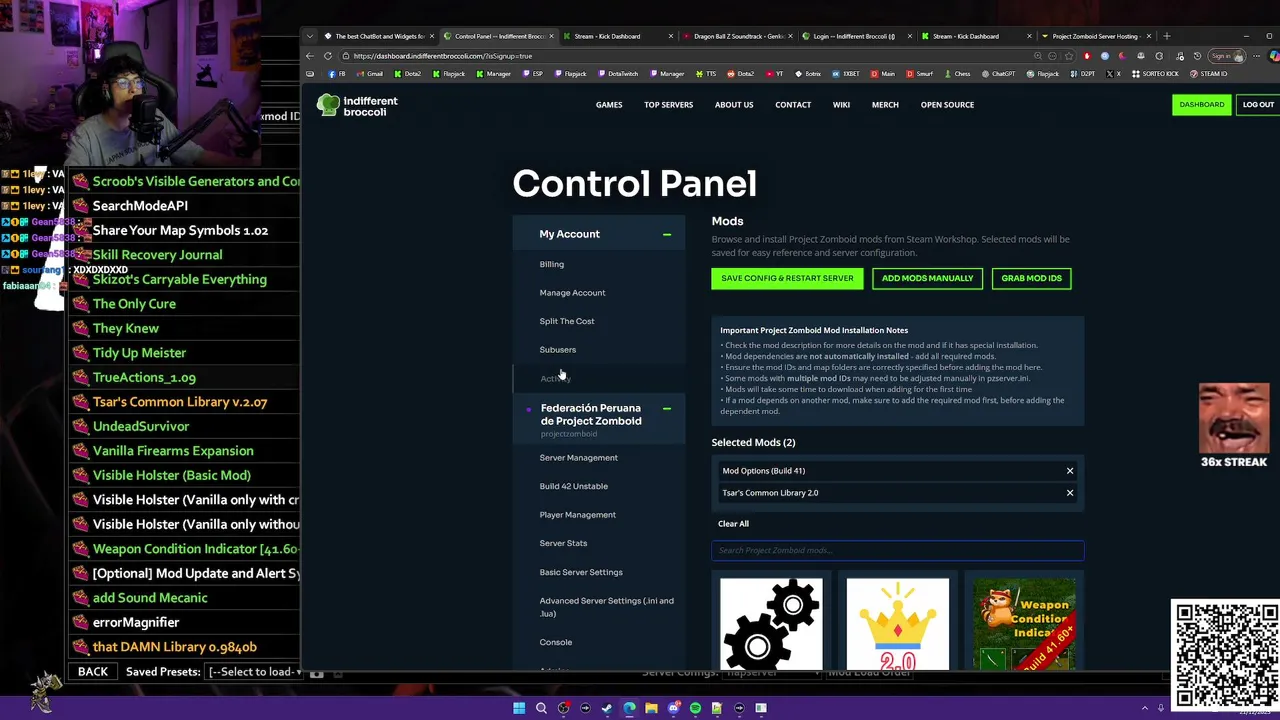Open TOP SERVERS in site navigation
1280x720 pixels.
pyautogui.click(x=669, y=105)
